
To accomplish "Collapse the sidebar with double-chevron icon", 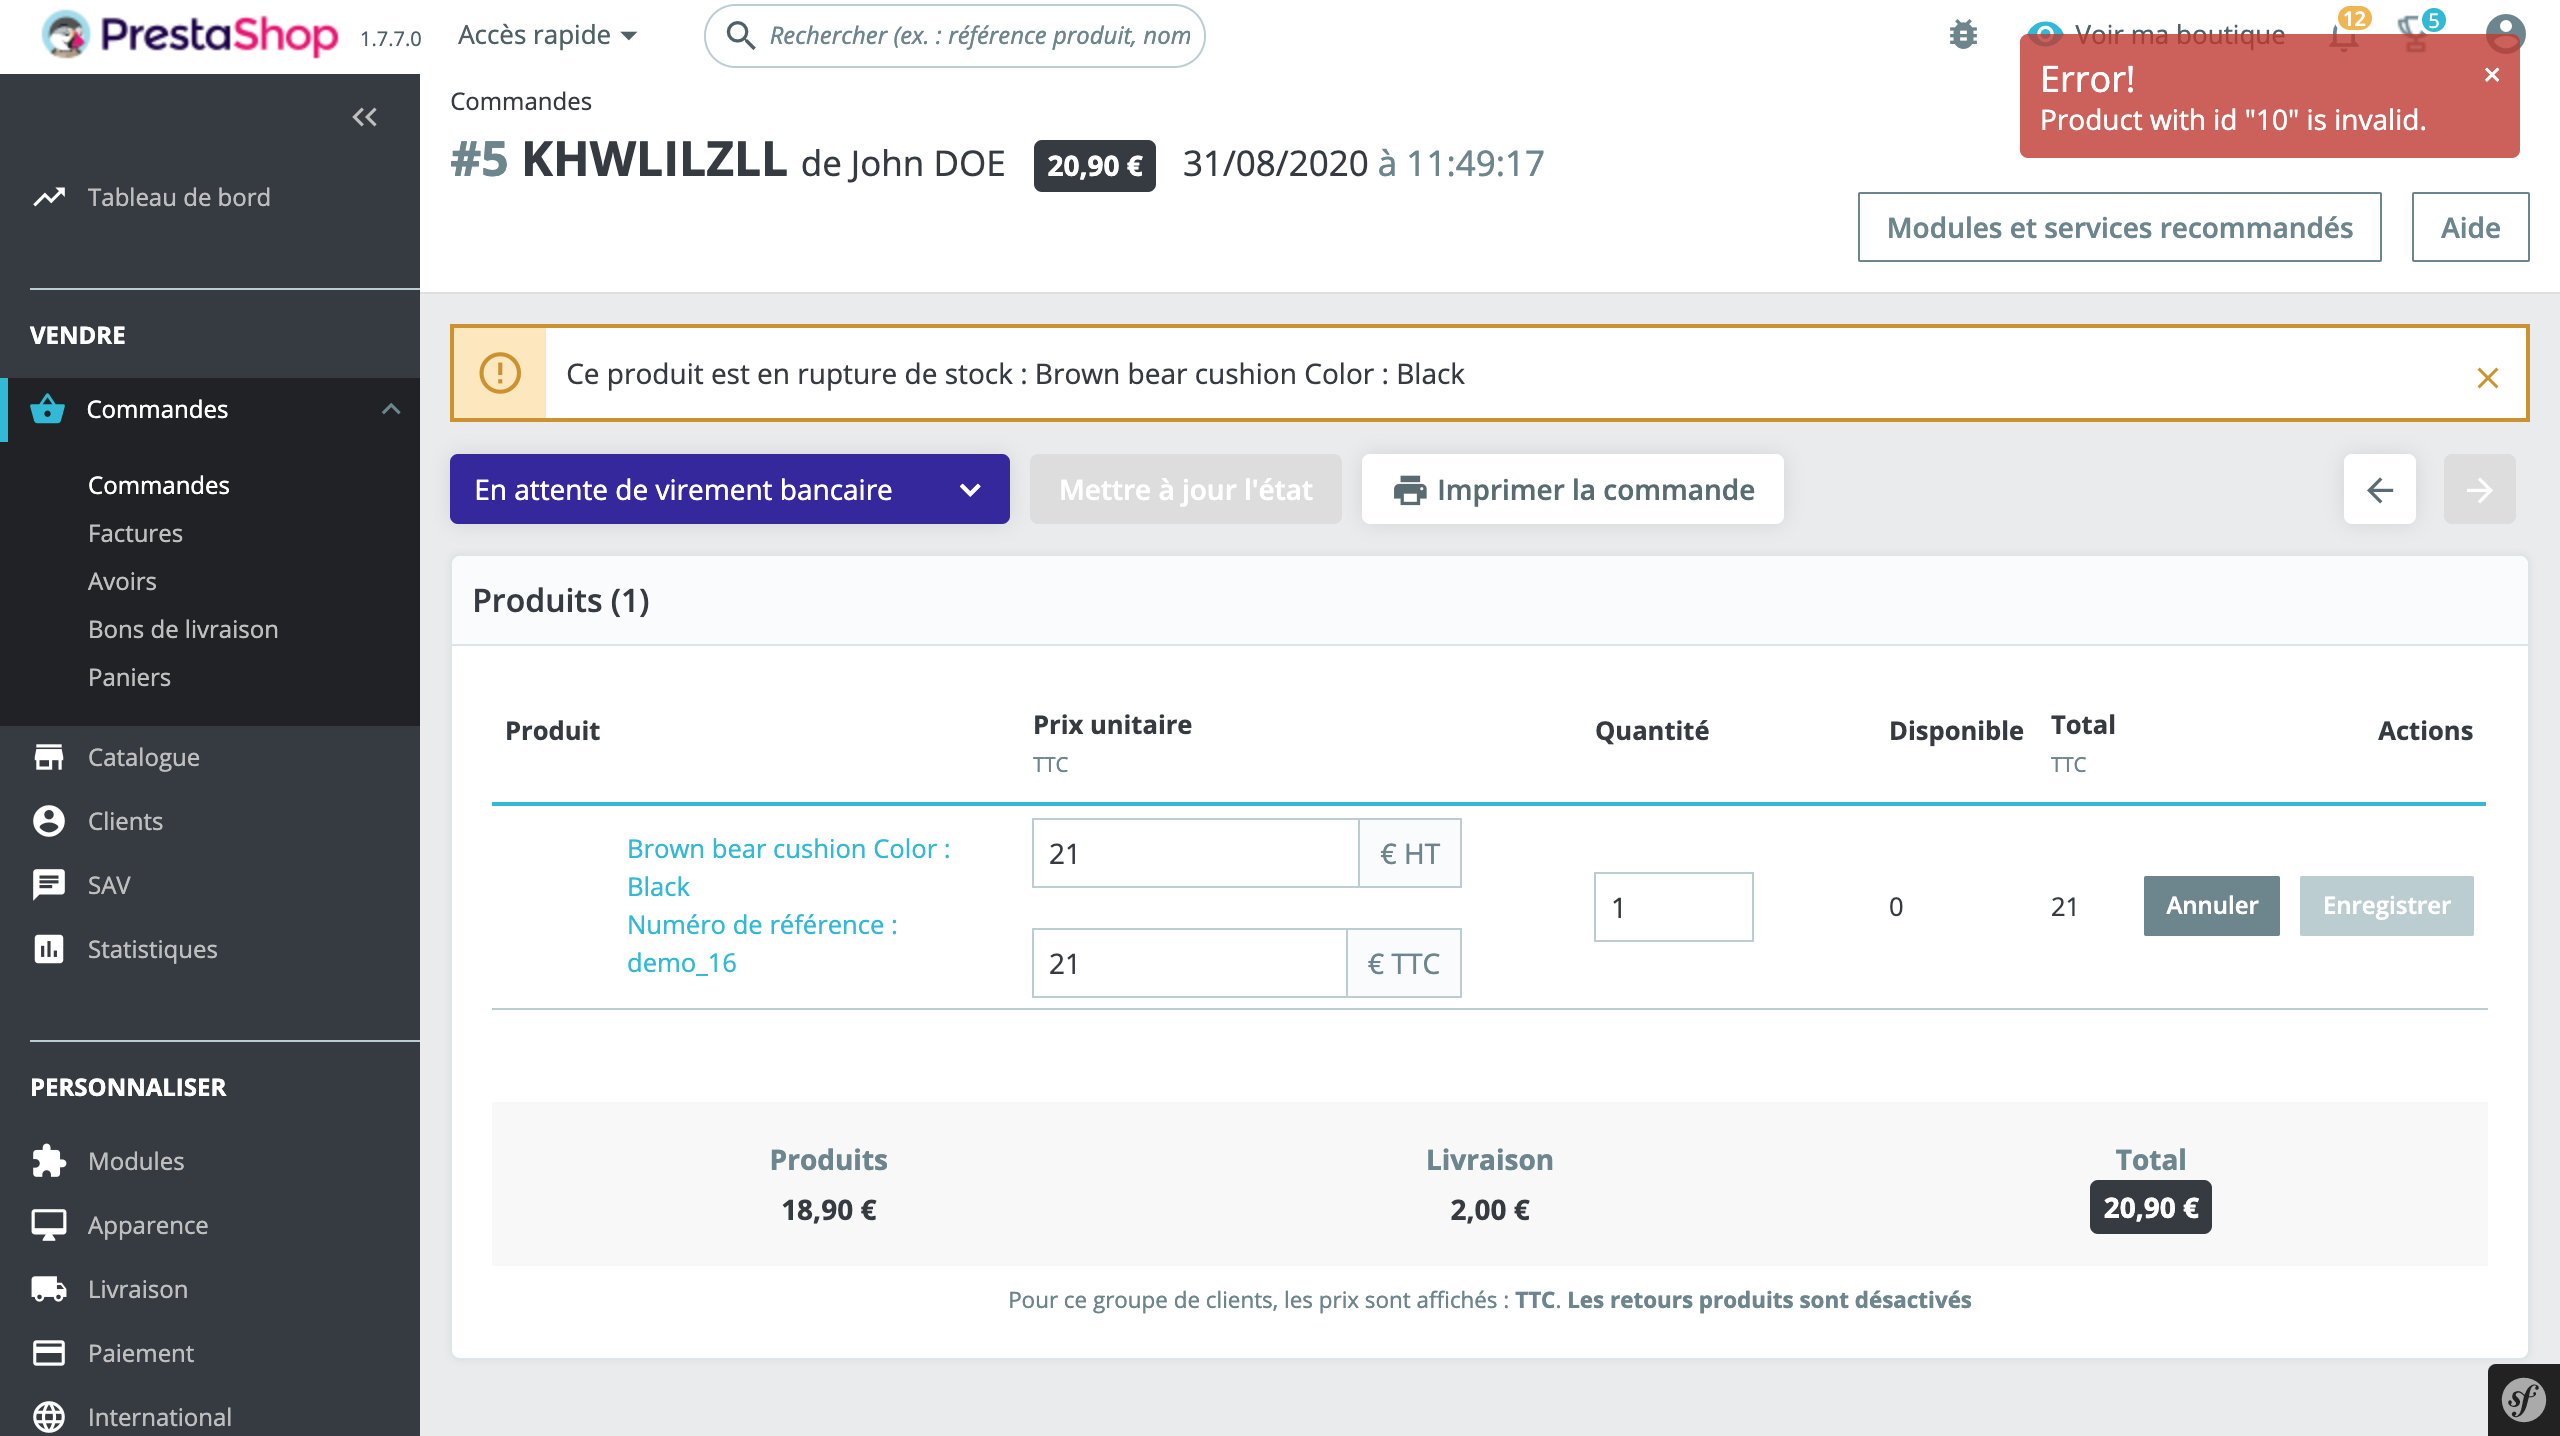I will [x=364, y=117].
